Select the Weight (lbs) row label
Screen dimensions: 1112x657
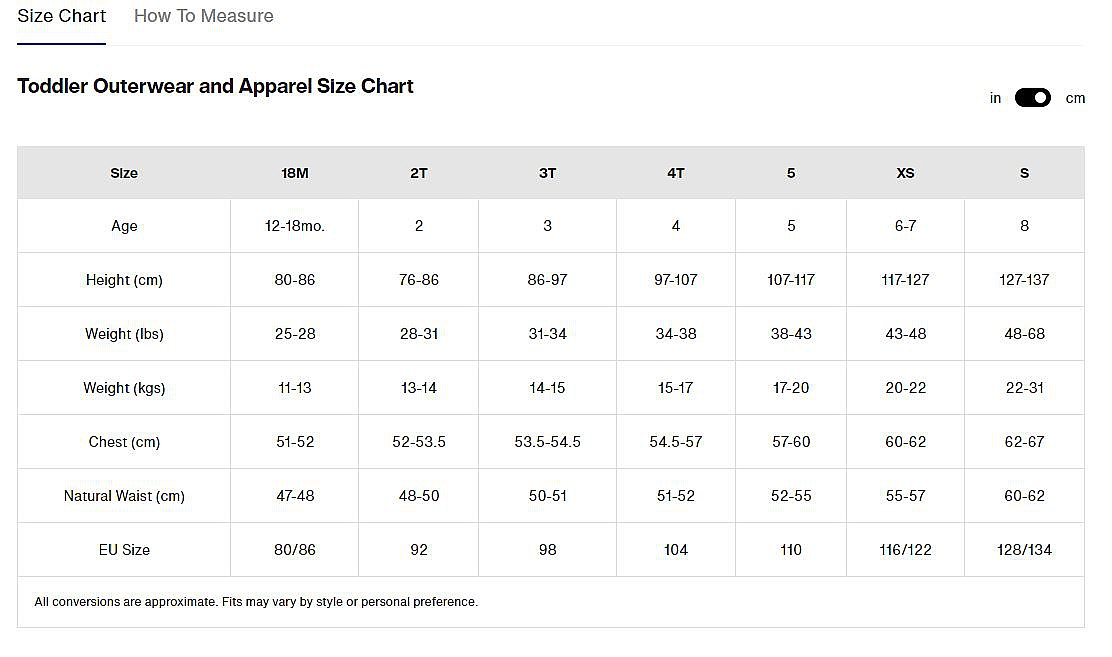(124, 334)
